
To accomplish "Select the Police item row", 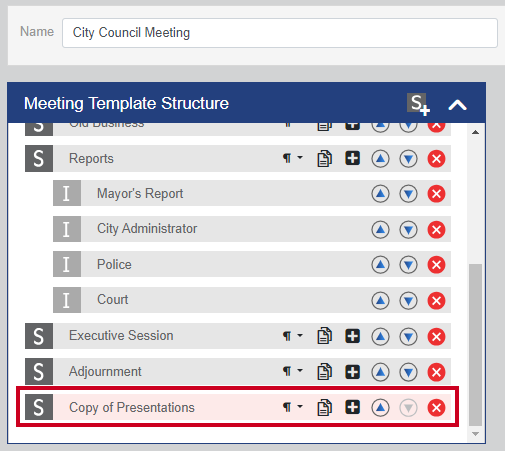I will pos(252,264).
